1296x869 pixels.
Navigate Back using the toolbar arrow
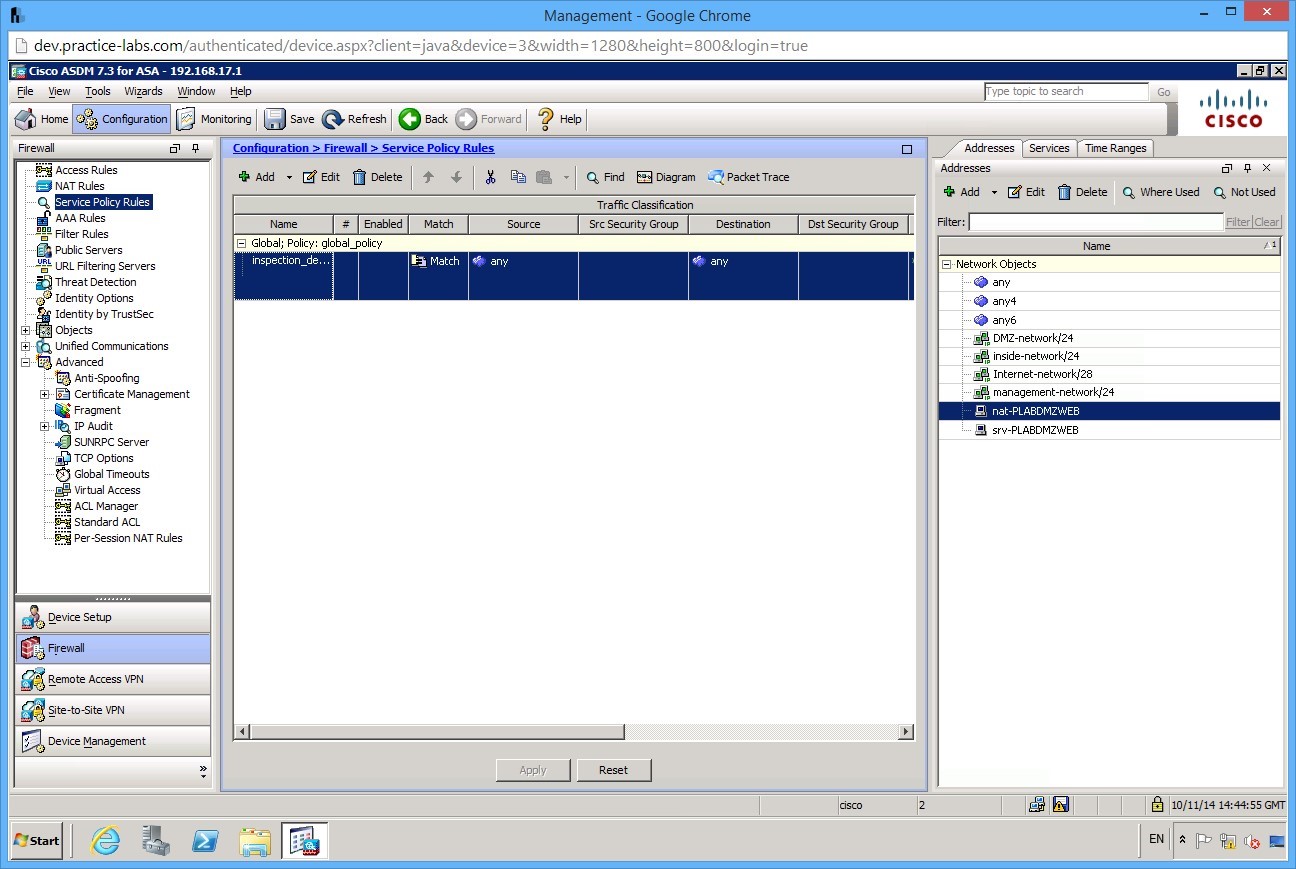tap(422, 118)
